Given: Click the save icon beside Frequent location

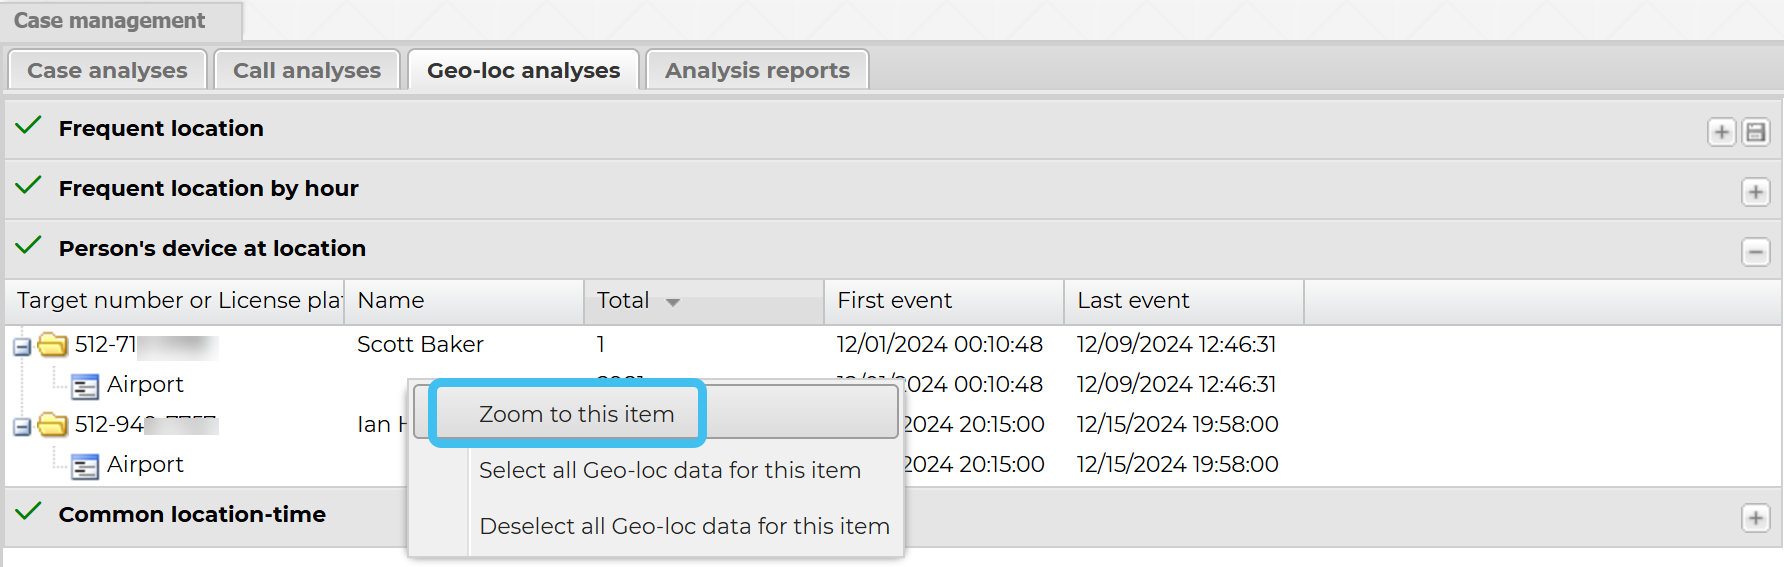Looking at the screenshot, I should (x=1755, y=132).
